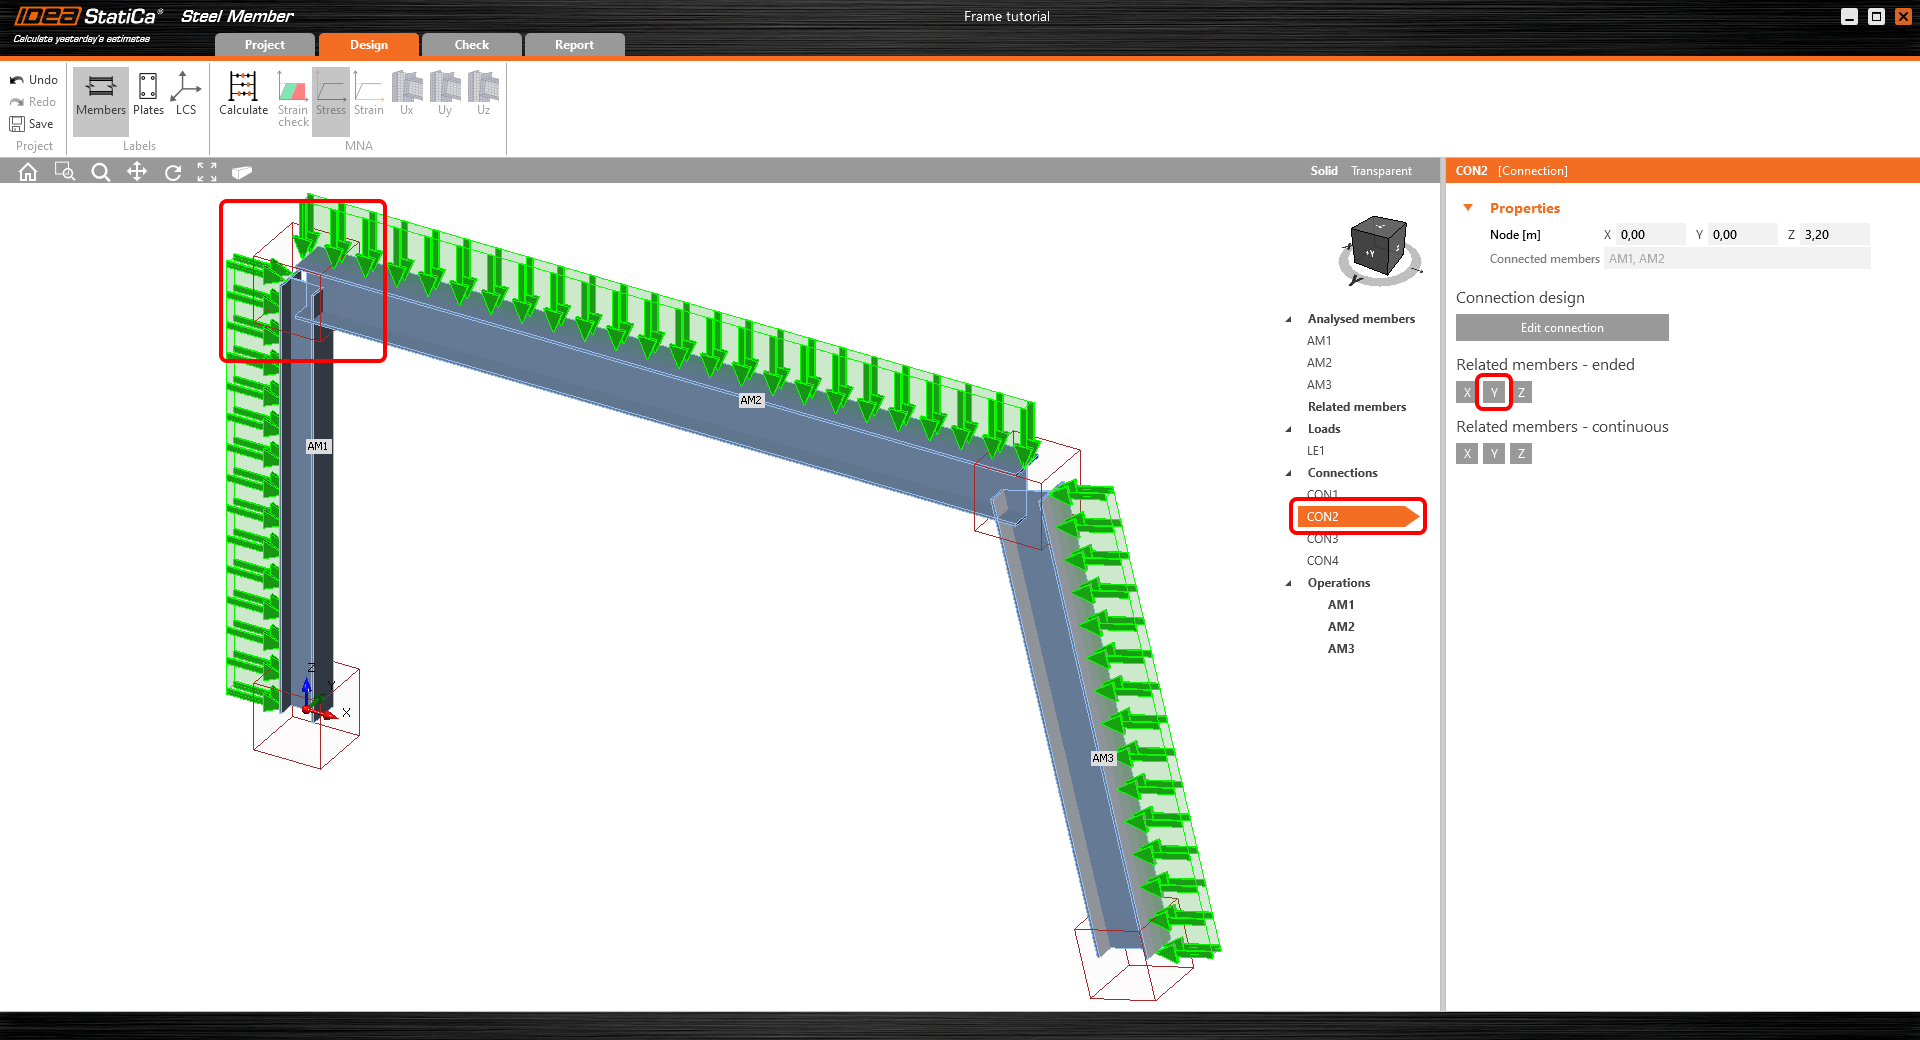Collapse the Connections tree node
This screenshot has width=1920, height=1040.
coord(1288,473)
